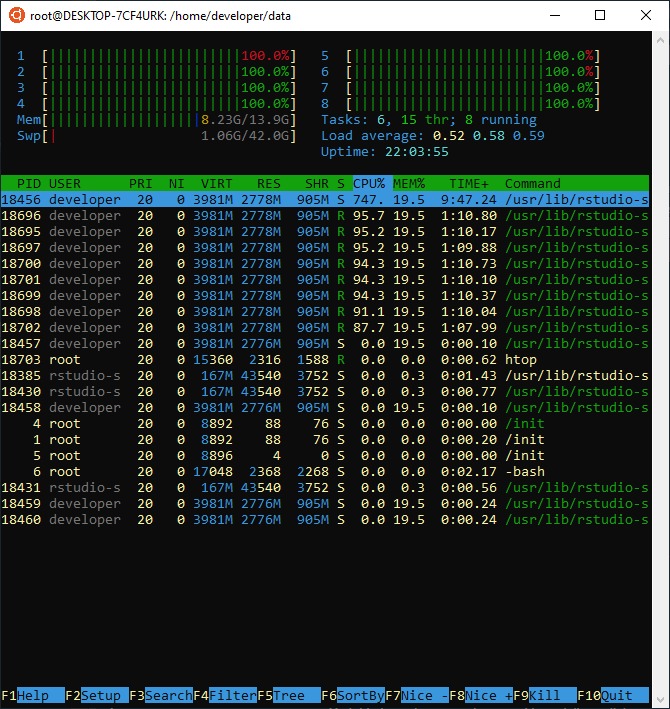Click the Tasks summary line
The image size is (670, 709).
[429, 120]
